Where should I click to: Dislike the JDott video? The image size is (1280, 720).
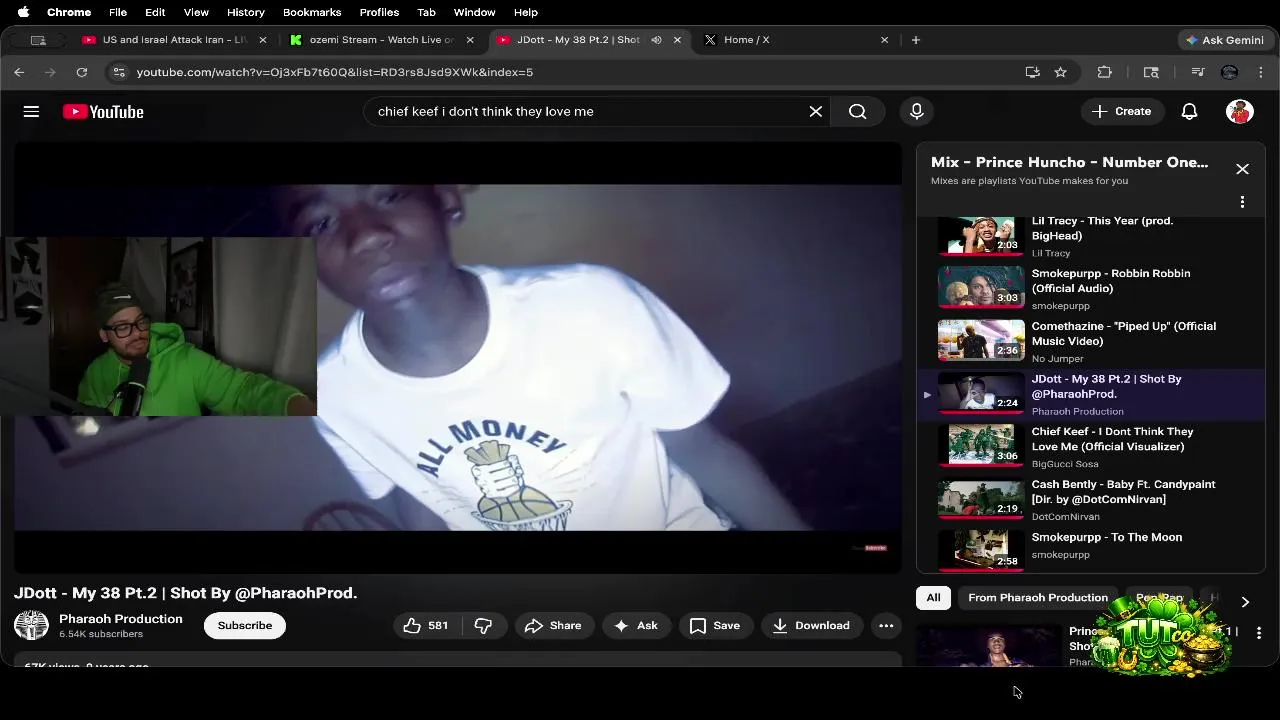click(x=484, y=625)
